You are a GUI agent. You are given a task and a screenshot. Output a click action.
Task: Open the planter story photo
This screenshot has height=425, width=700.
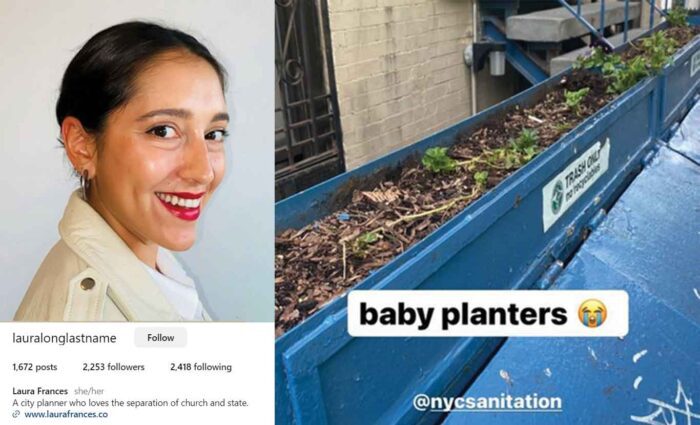click(x=488, y=212)
